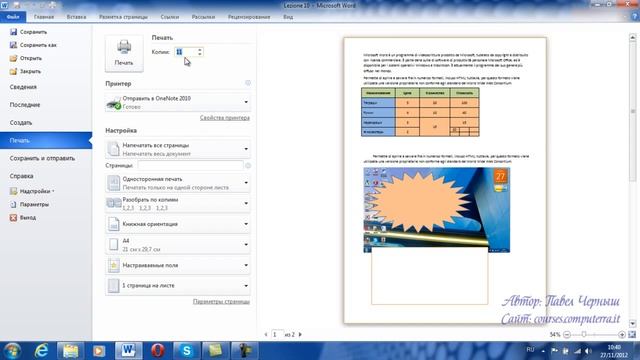Switch to Insert (Вставка) tab
Viewport: 640px width, 360px height.
76,17
